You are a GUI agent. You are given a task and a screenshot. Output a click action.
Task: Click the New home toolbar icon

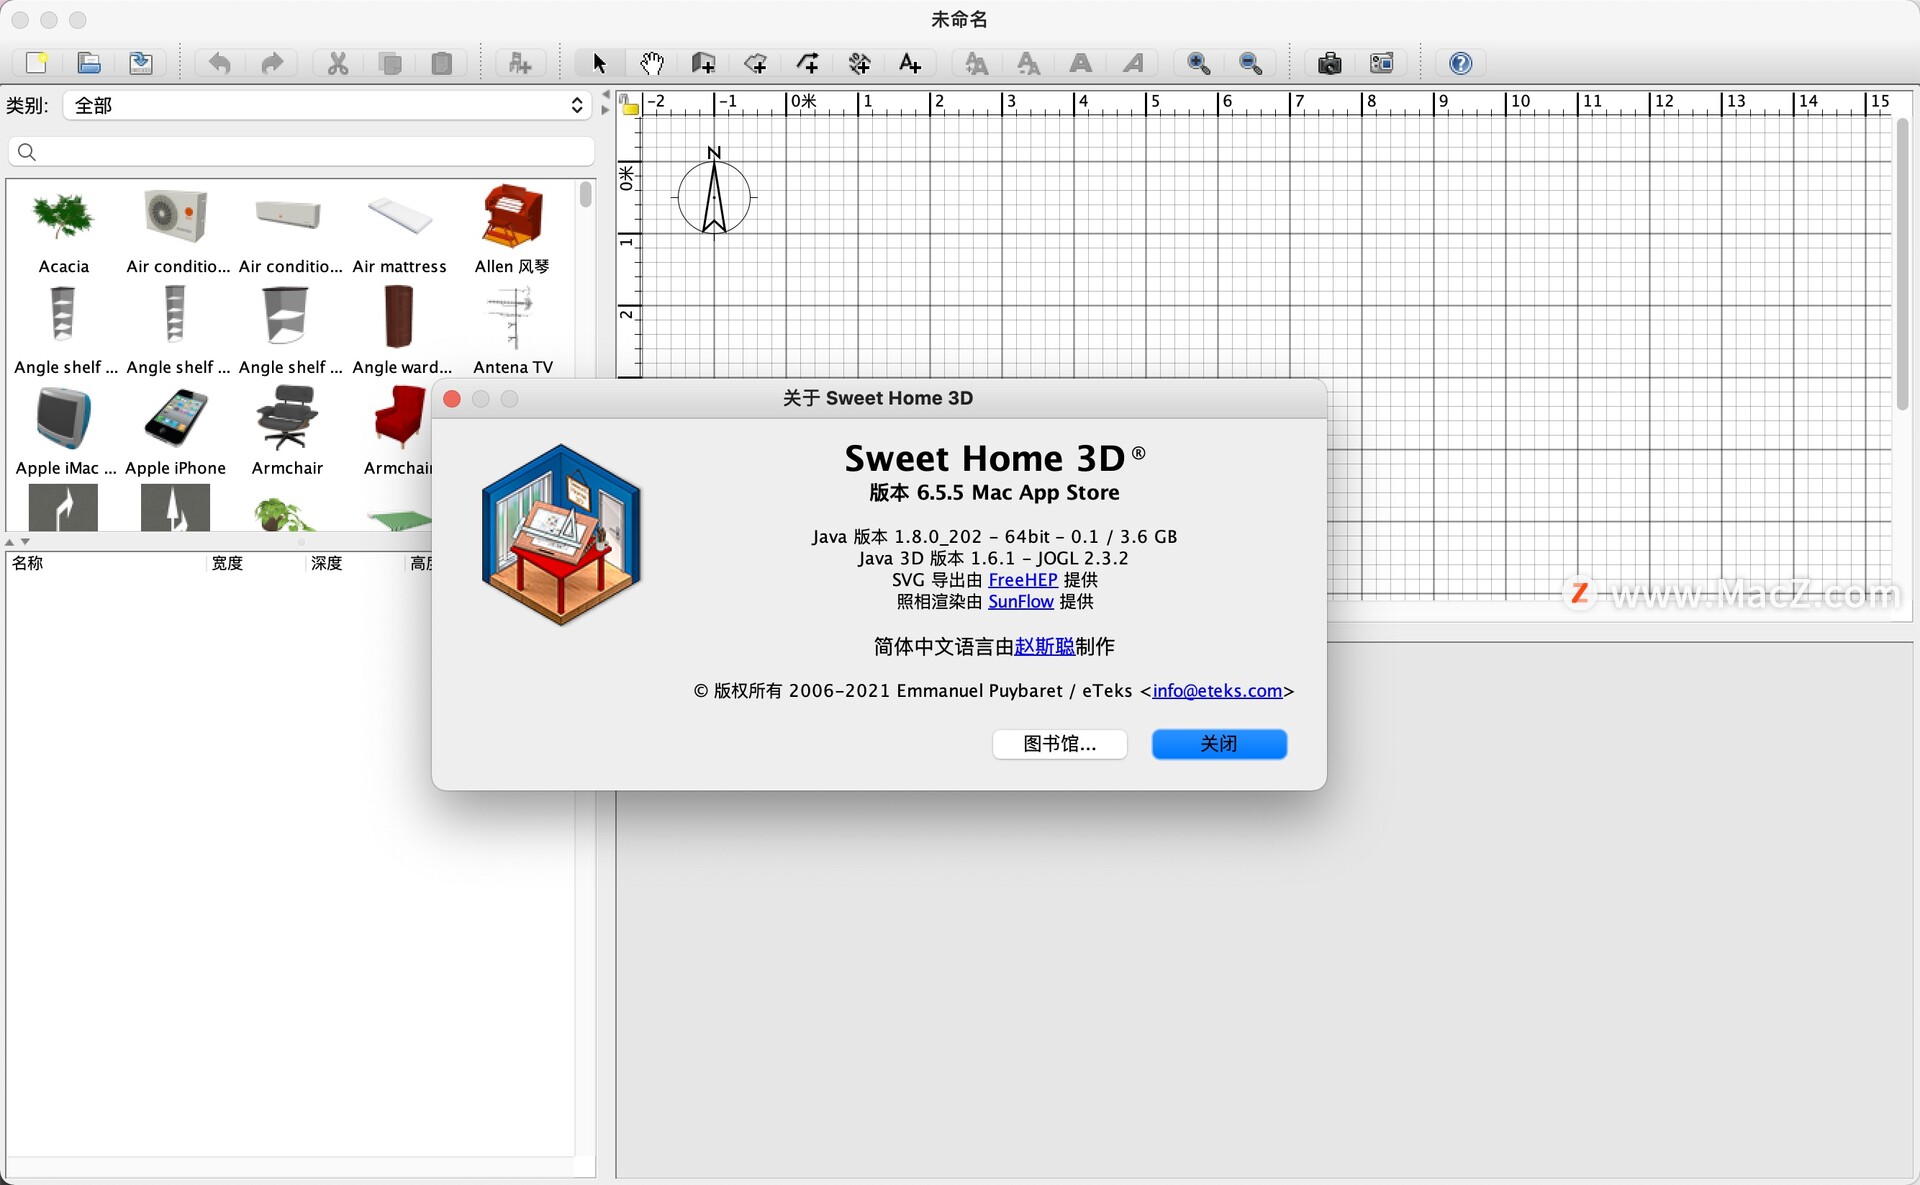[x=37, y=63]
